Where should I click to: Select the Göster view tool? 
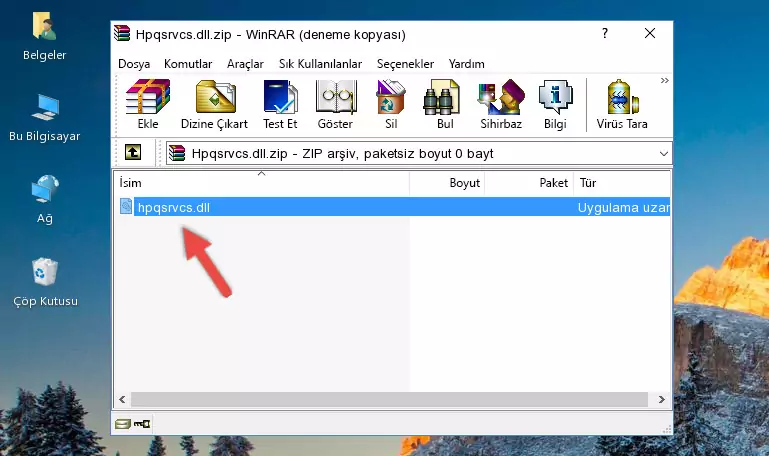[x=335, y=104]
